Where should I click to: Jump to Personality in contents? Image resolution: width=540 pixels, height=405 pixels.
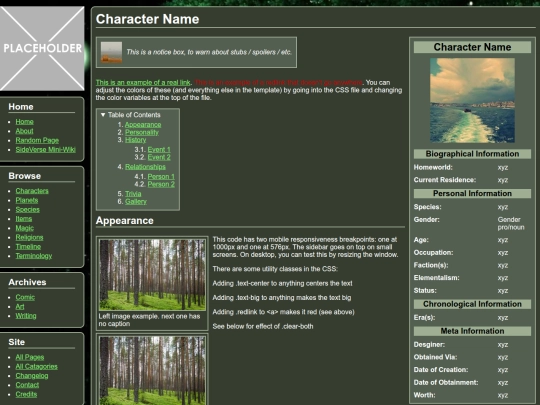142,132
